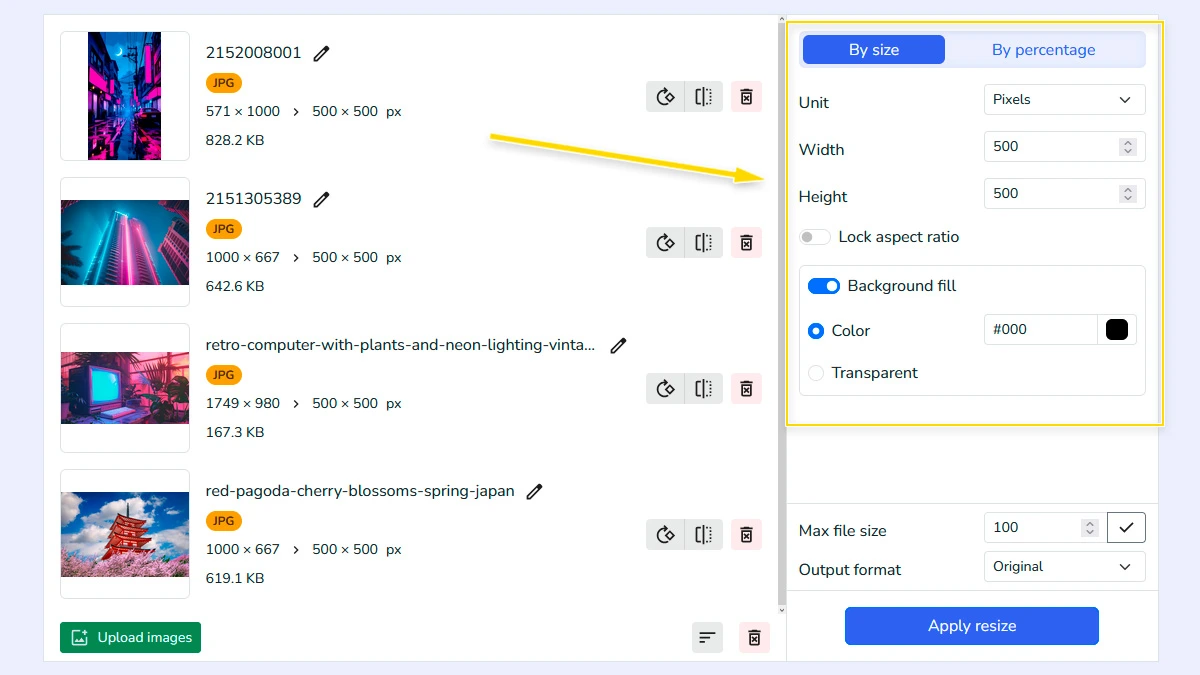This screenshot has height=675, width=1200.
Task: Turn off Background fill
Action: tap(824, 286)
